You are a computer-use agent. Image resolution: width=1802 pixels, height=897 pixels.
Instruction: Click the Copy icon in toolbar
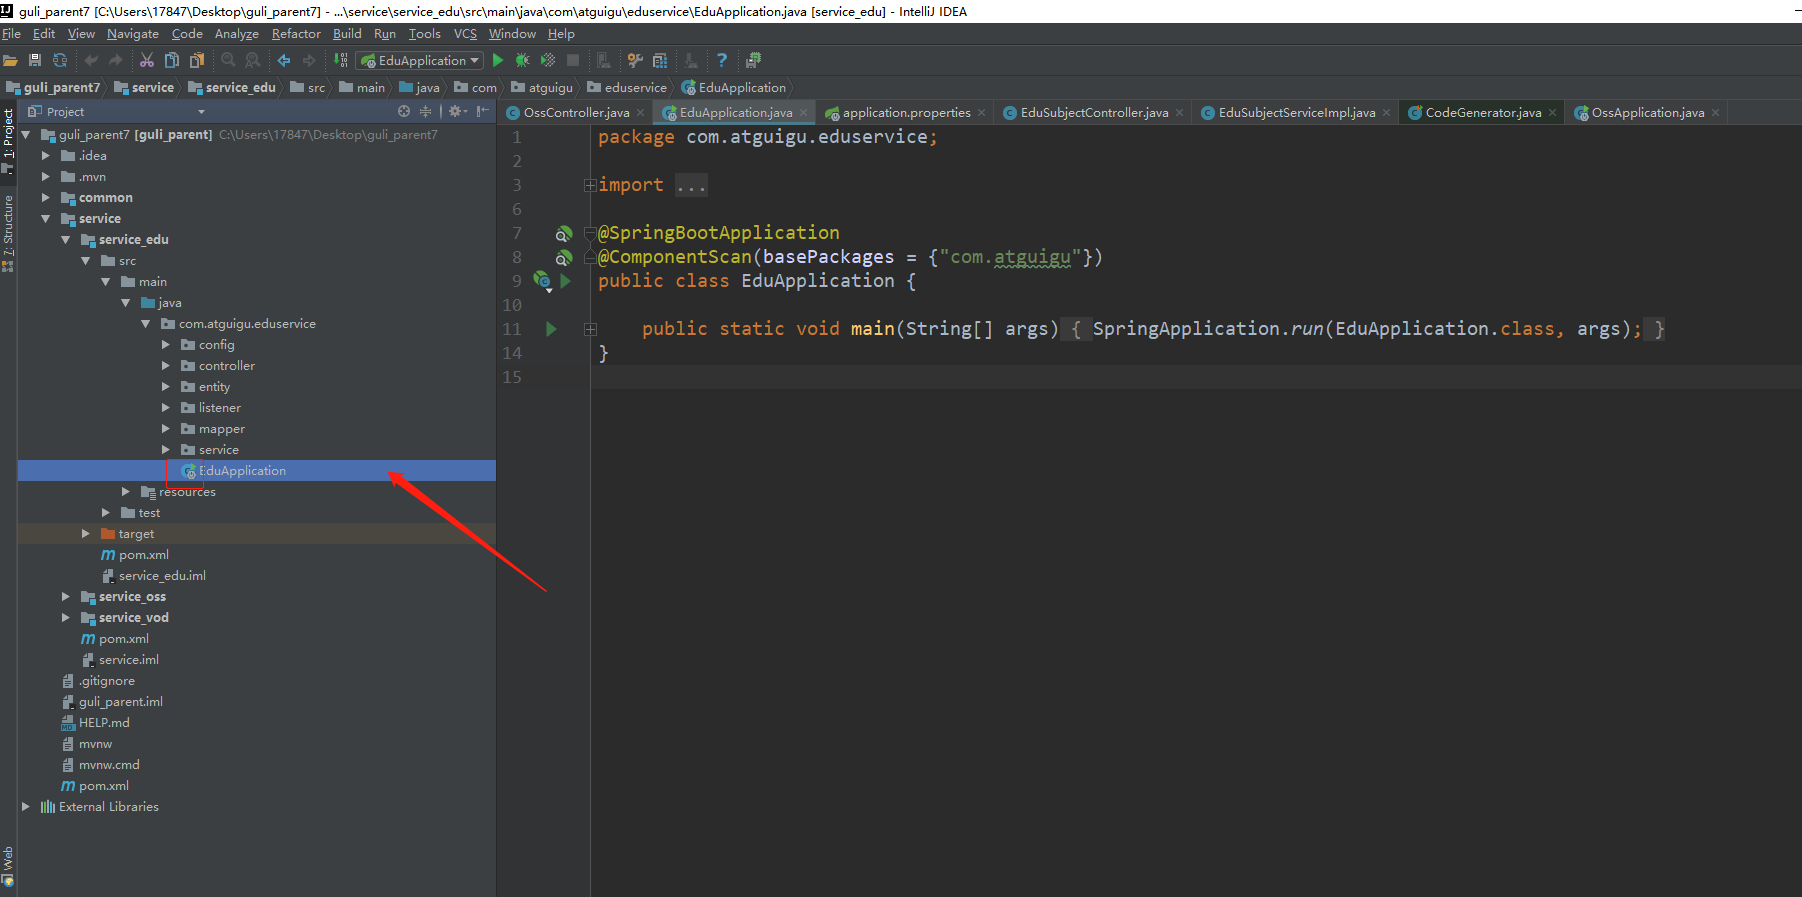[x=172, y=60]
